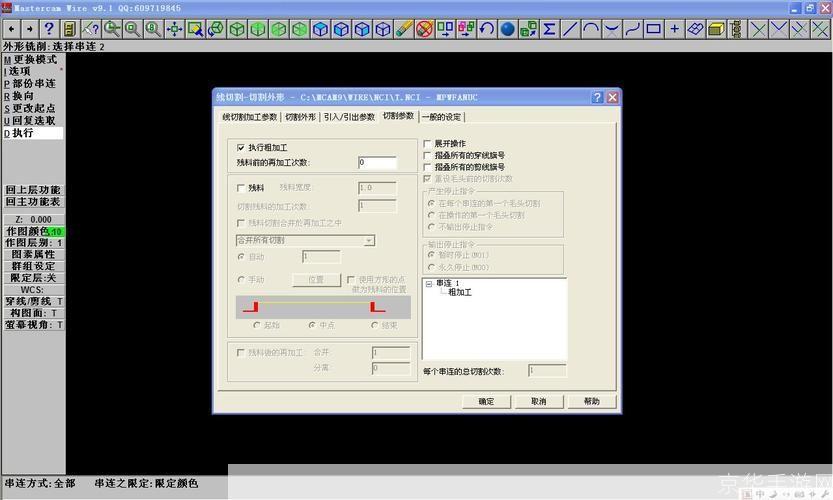833x500 pixels.
Task: Uncheck the 执行粗加工 checkbox
Action: 241,147
